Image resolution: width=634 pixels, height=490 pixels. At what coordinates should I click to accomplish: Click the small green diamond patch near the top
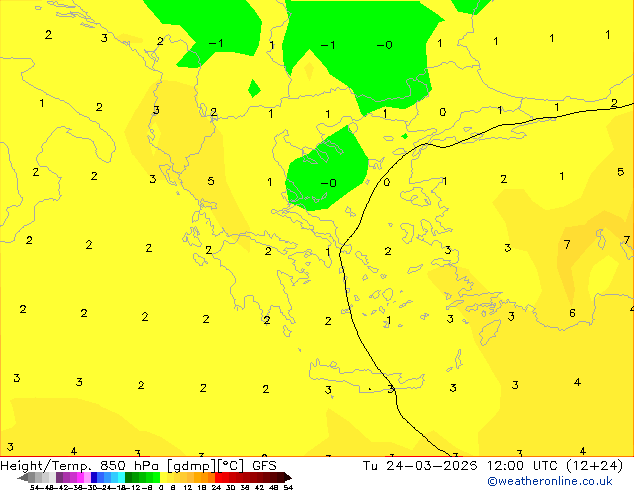click(254, 89)
